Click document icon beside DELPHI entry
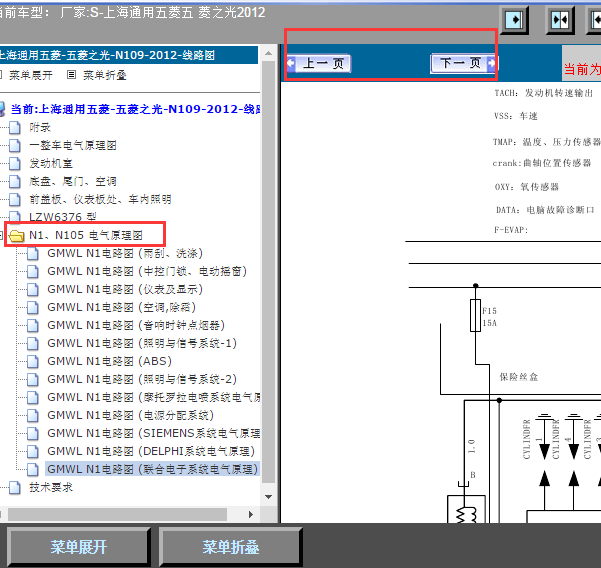 coord(33,451)
